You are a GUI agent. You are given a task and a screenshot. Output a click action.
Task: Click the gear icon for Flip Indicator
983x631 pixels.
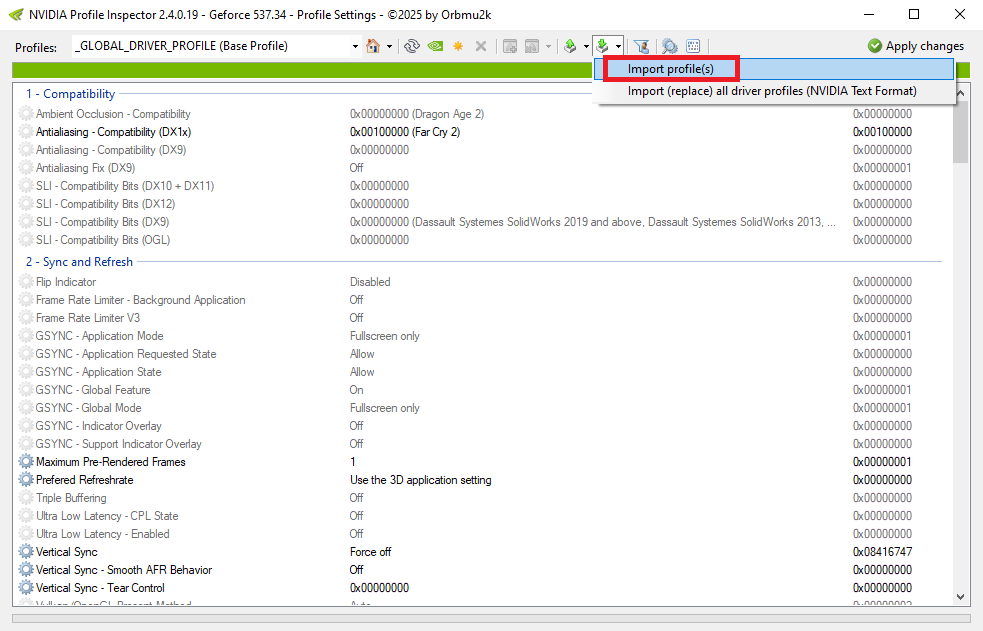tap(26, 282)
